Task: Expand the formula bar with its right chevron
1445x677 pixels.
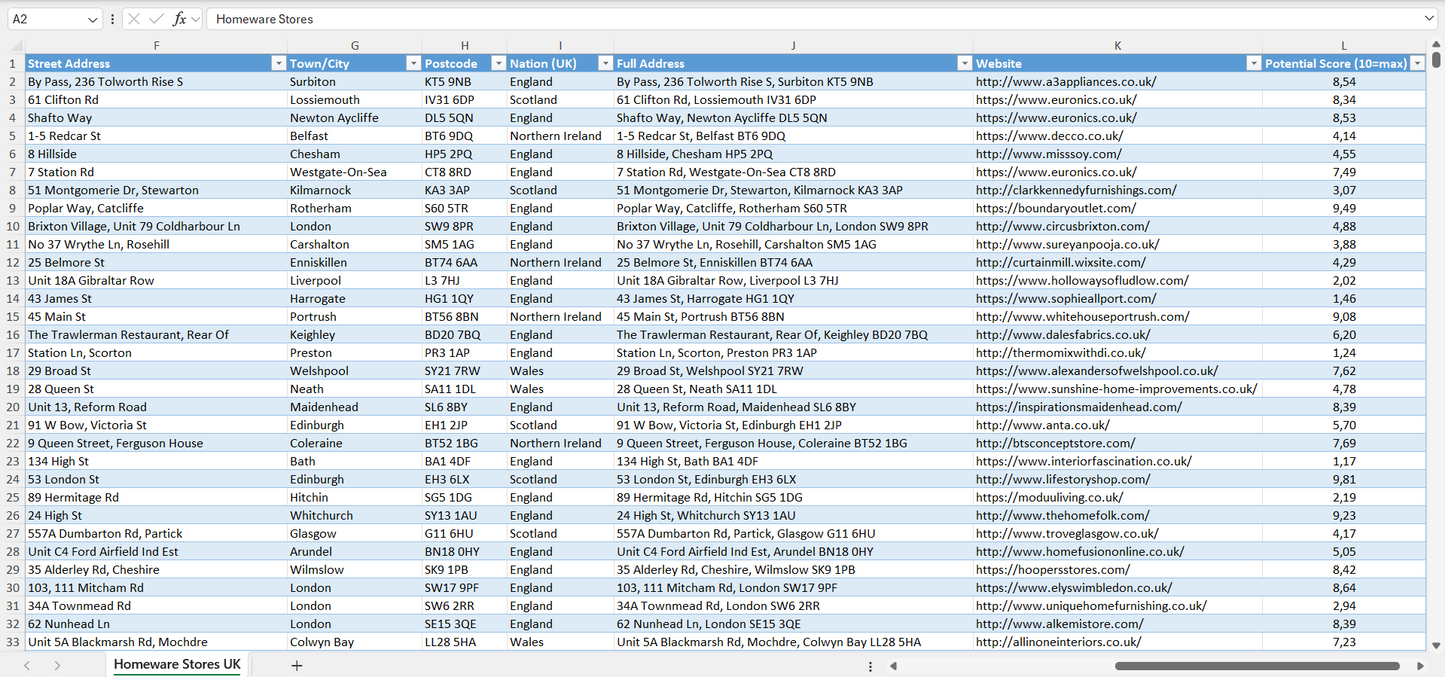Action: [x=1432, y=18]
